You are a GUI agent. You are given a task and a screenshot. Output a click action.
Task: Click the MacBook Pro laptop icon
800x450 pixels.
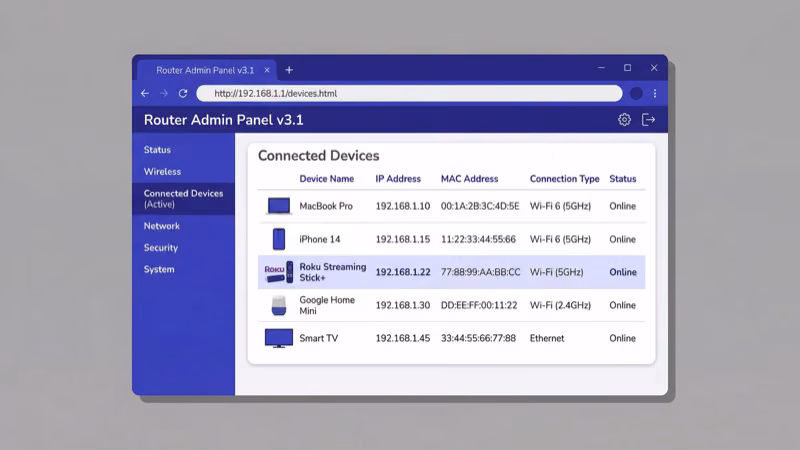[x=279, y=206]
